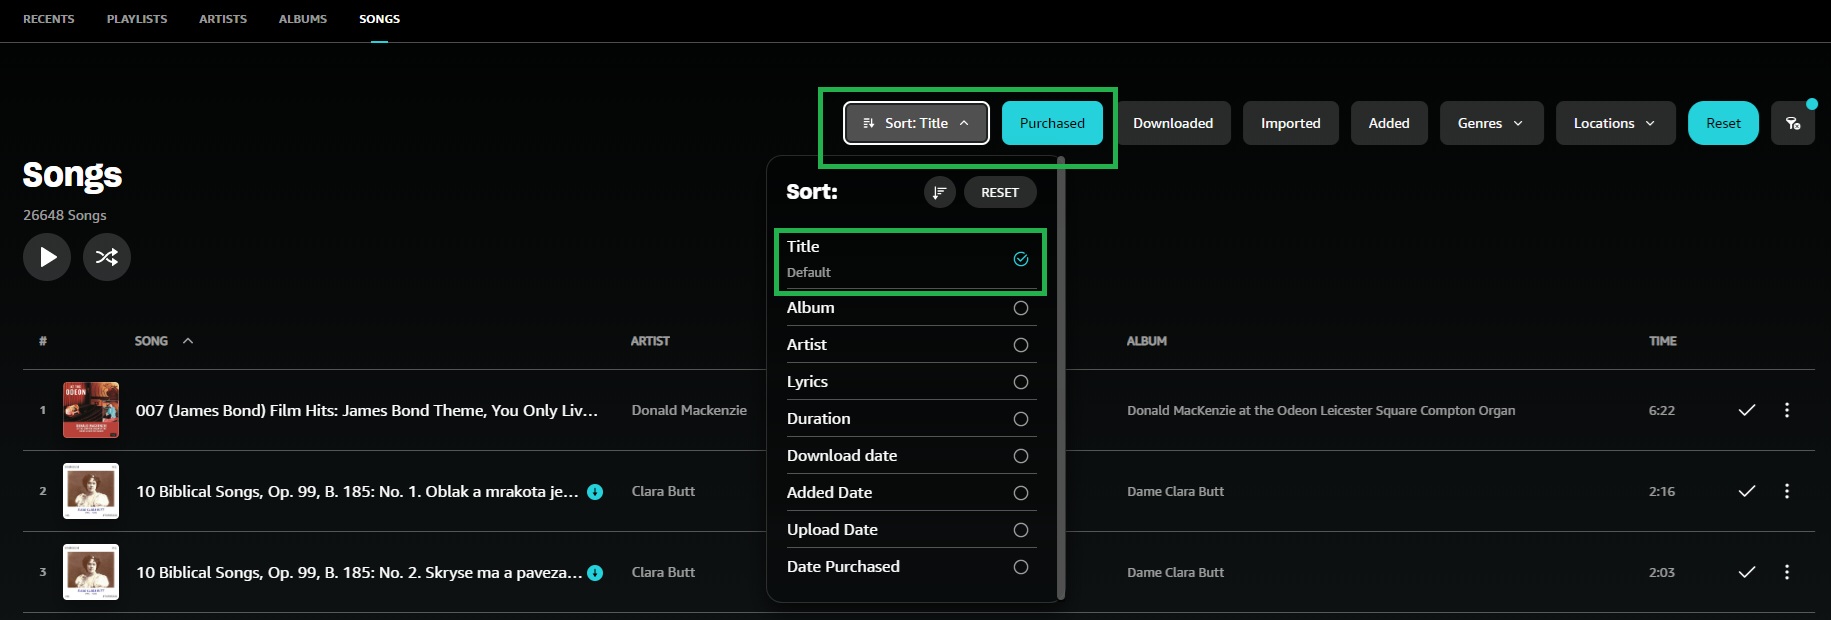
Task: Open artist Donald Mackenzie
Action: (x=689, y=410)
